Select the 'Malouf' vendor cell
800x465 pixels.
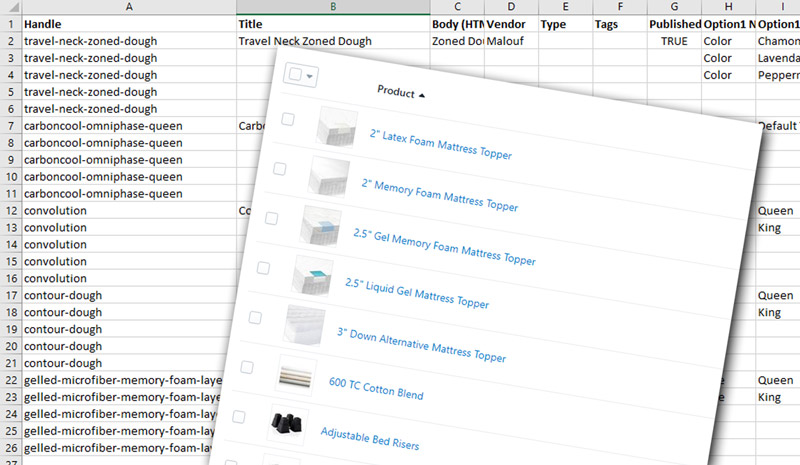point(511,41)
